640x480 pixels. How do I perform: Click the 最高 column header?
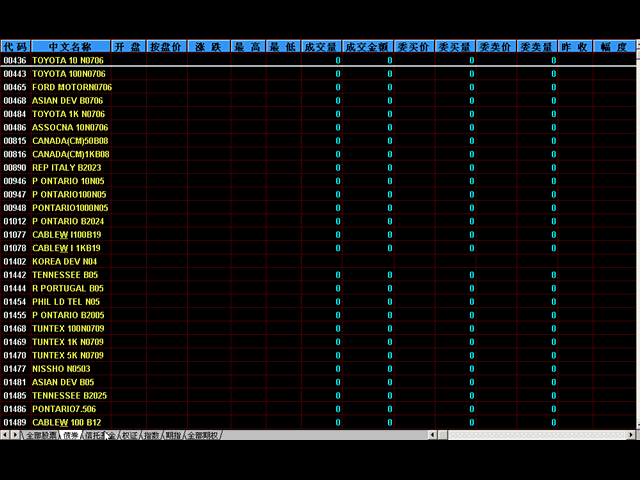click(248, 47)
